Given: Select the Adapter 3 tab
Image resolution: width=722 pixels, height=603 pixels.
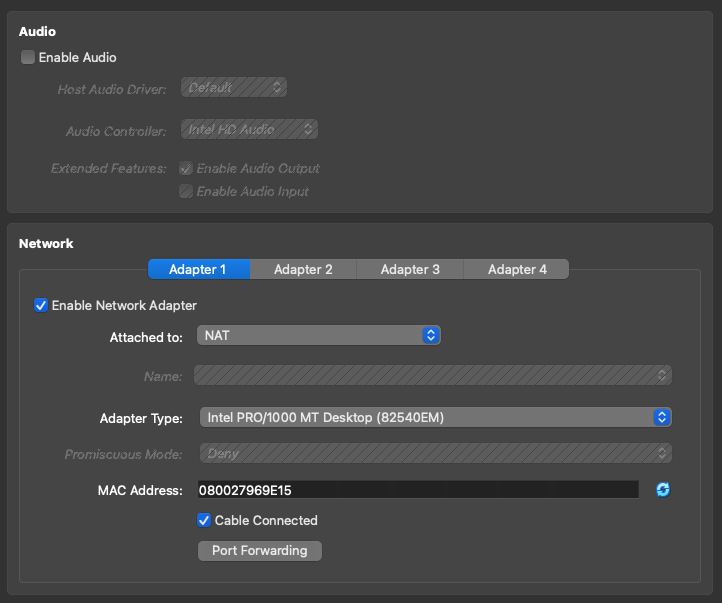Looking at the screenshot, I should tap(410, 269).
